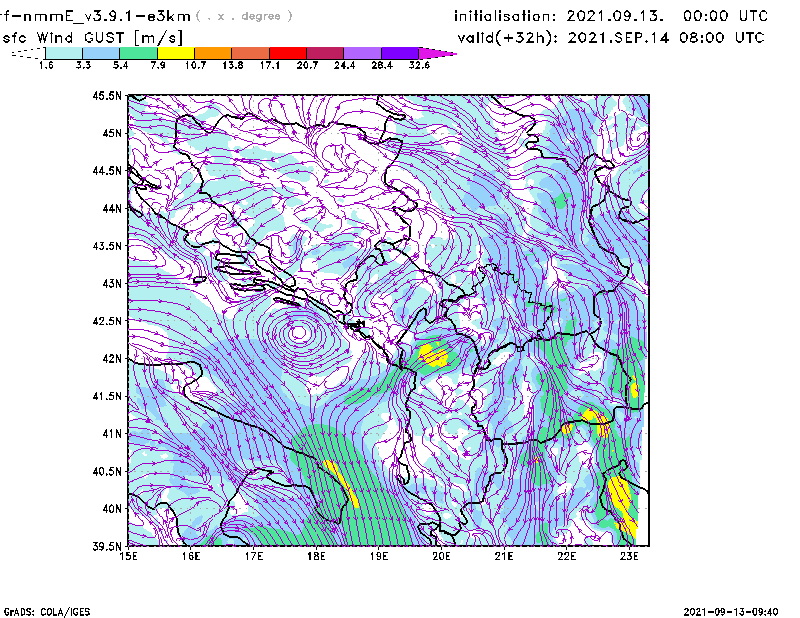Click the legend value 1.6
This screenshot has width=800, height=618.
(46, 65)
